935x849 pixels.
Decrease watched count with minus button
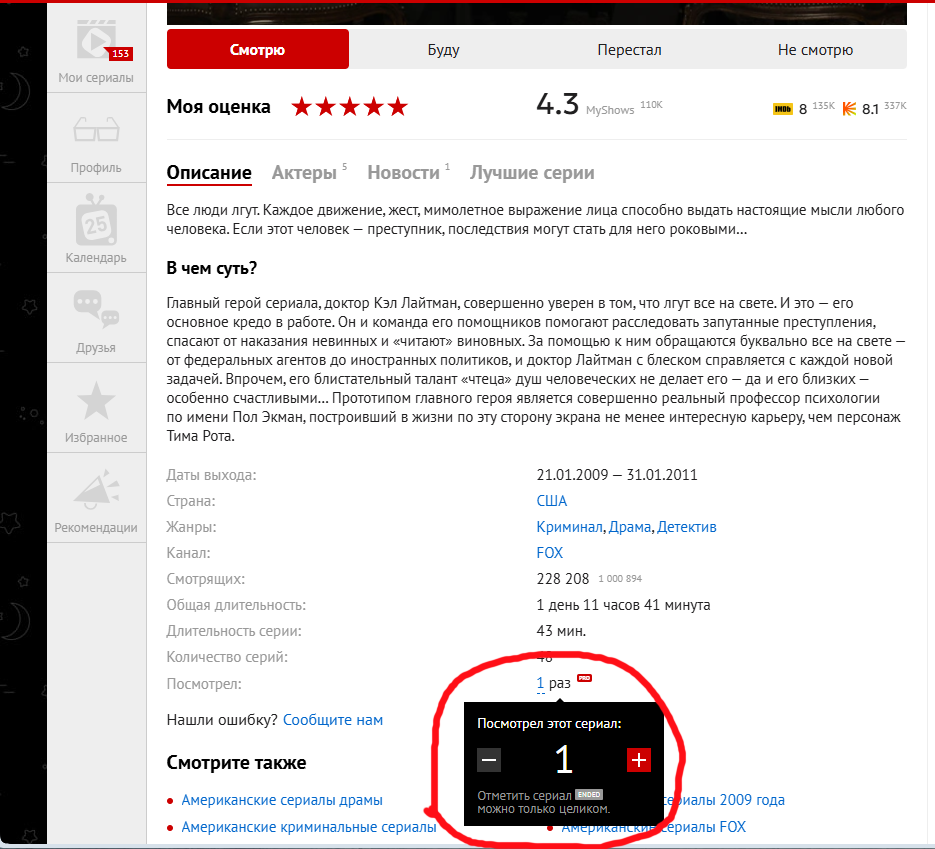[x=489, y=761]
